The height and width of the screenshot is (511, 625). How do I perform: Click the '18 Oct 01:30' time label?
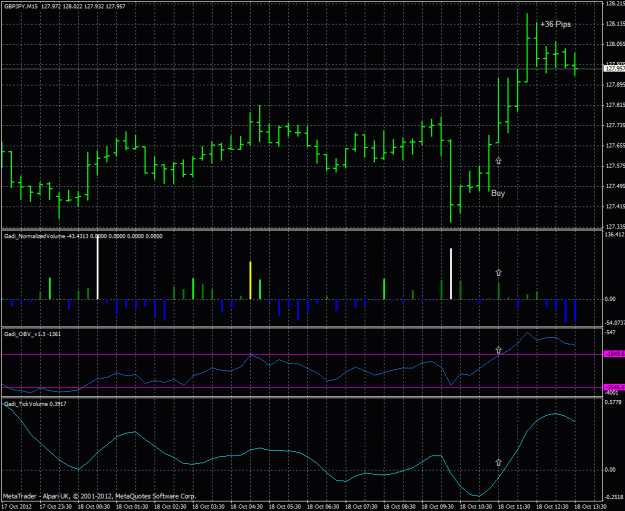[132, 507]
